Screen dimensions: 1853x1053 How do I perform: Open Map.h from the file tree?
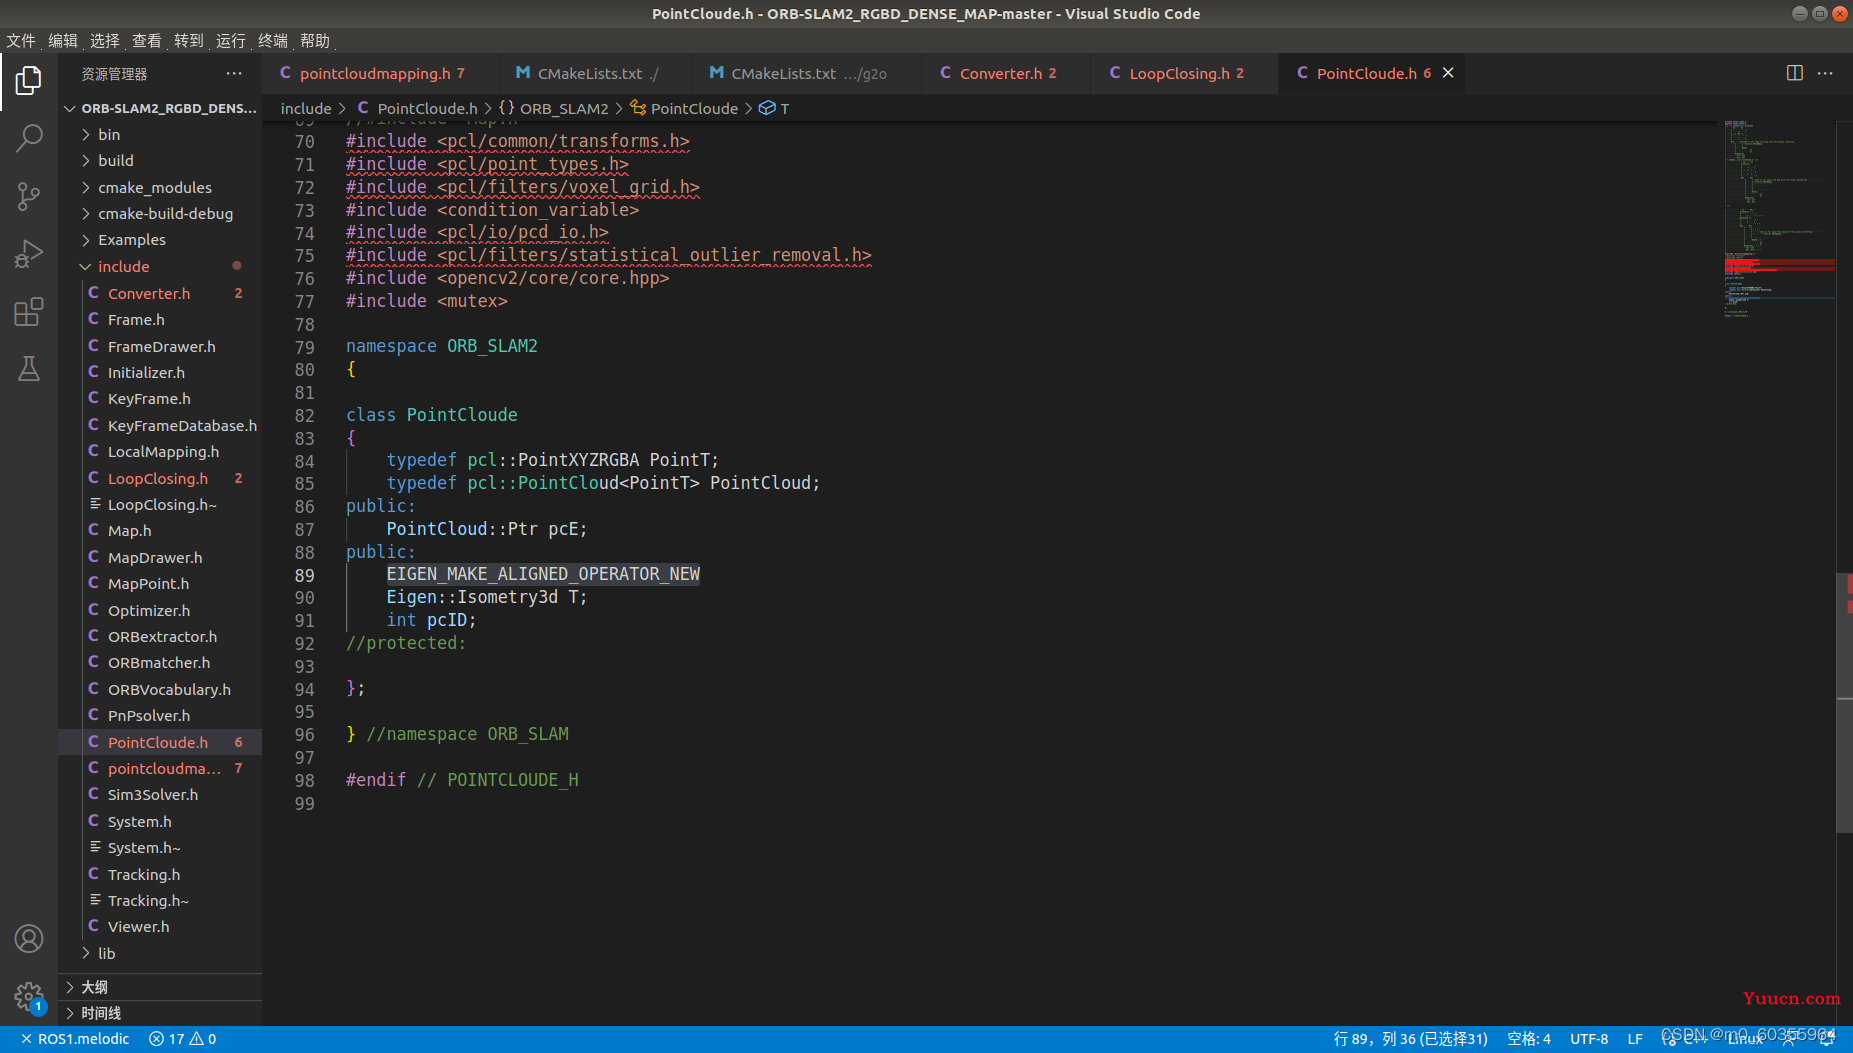coord(160,531)
